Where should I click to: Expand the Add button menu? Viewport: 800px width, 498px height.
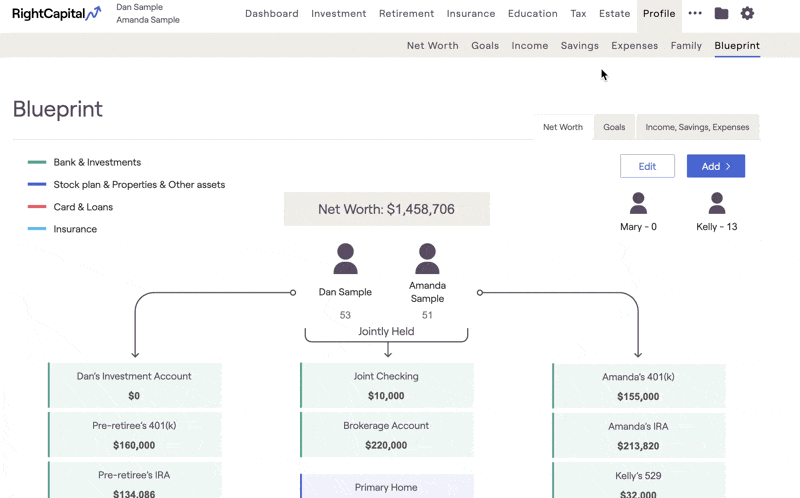[715, 166]
